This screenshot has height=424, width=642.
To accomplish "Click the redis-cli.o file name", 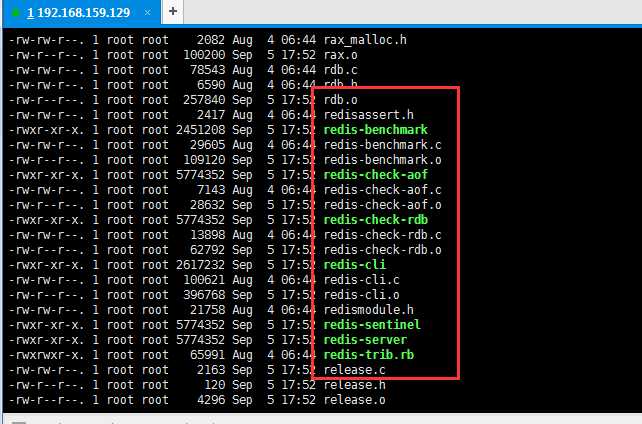I will click(x=362, y=295).
